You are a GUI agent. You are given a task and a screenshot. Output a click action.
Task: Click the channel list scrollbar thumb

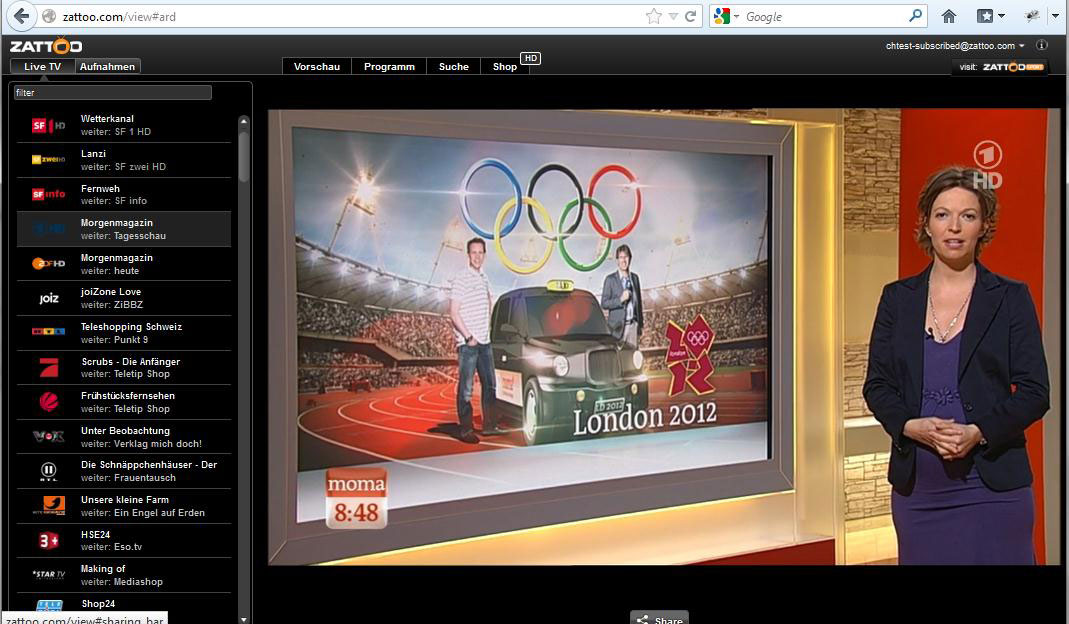243,155
